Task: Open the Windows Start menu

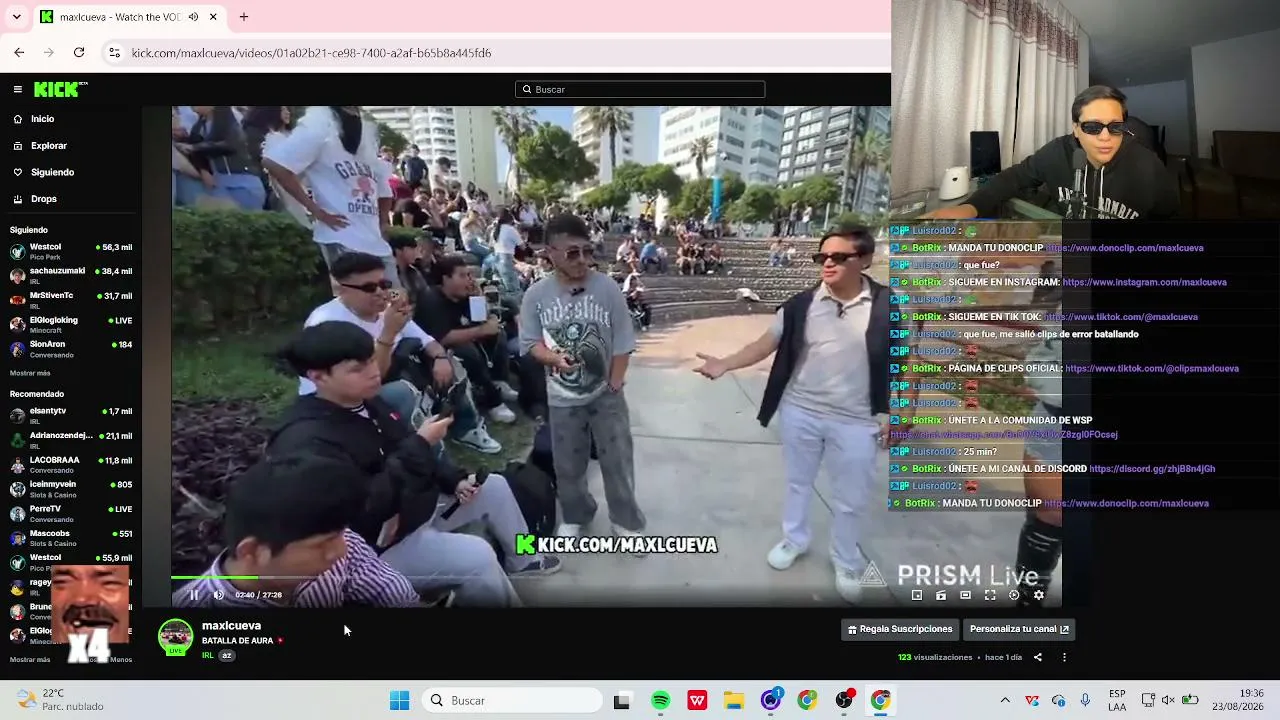Action: click(399, 700)
